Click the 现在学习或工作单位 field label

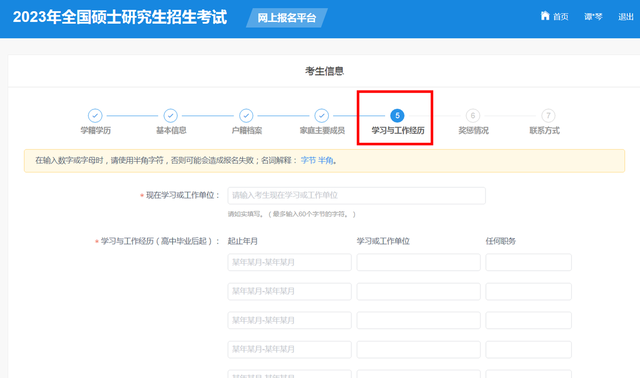click(183, 196)
